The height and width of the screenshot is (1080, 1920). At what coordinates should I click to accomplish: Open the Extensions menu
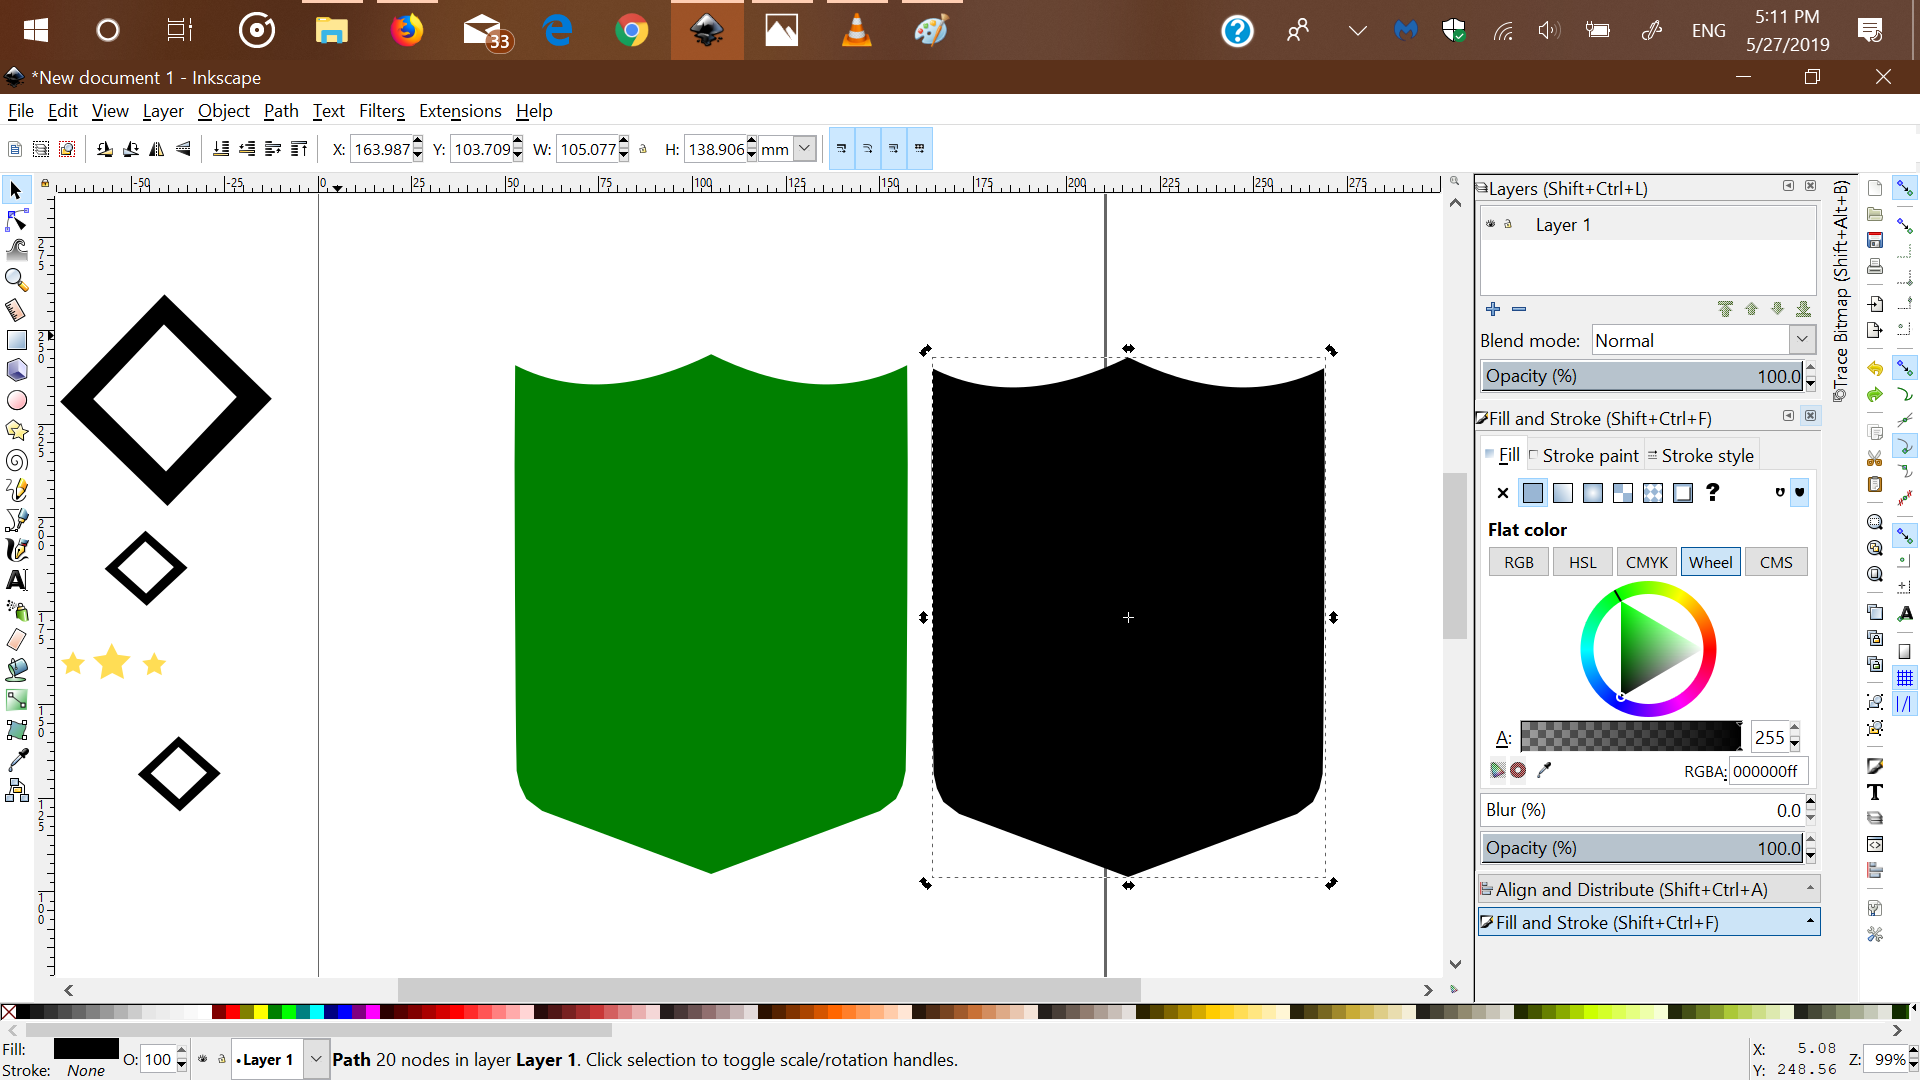click(460, 111)
